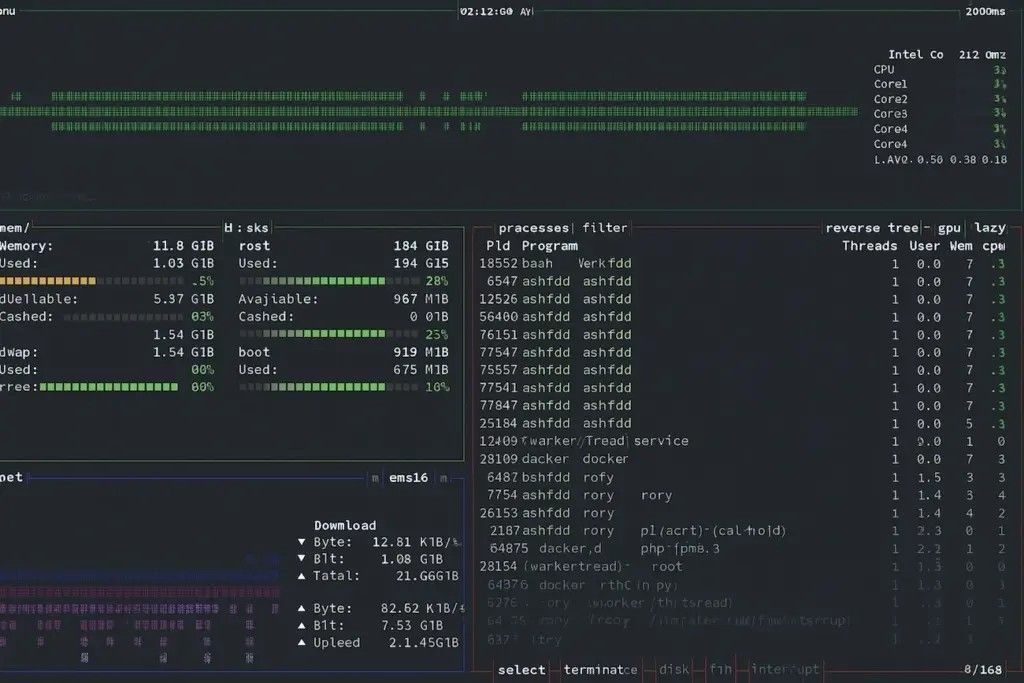This screenshot has width=1024, height=683.
Task: Toggle tree view for processes
Action: coord(903,228)
